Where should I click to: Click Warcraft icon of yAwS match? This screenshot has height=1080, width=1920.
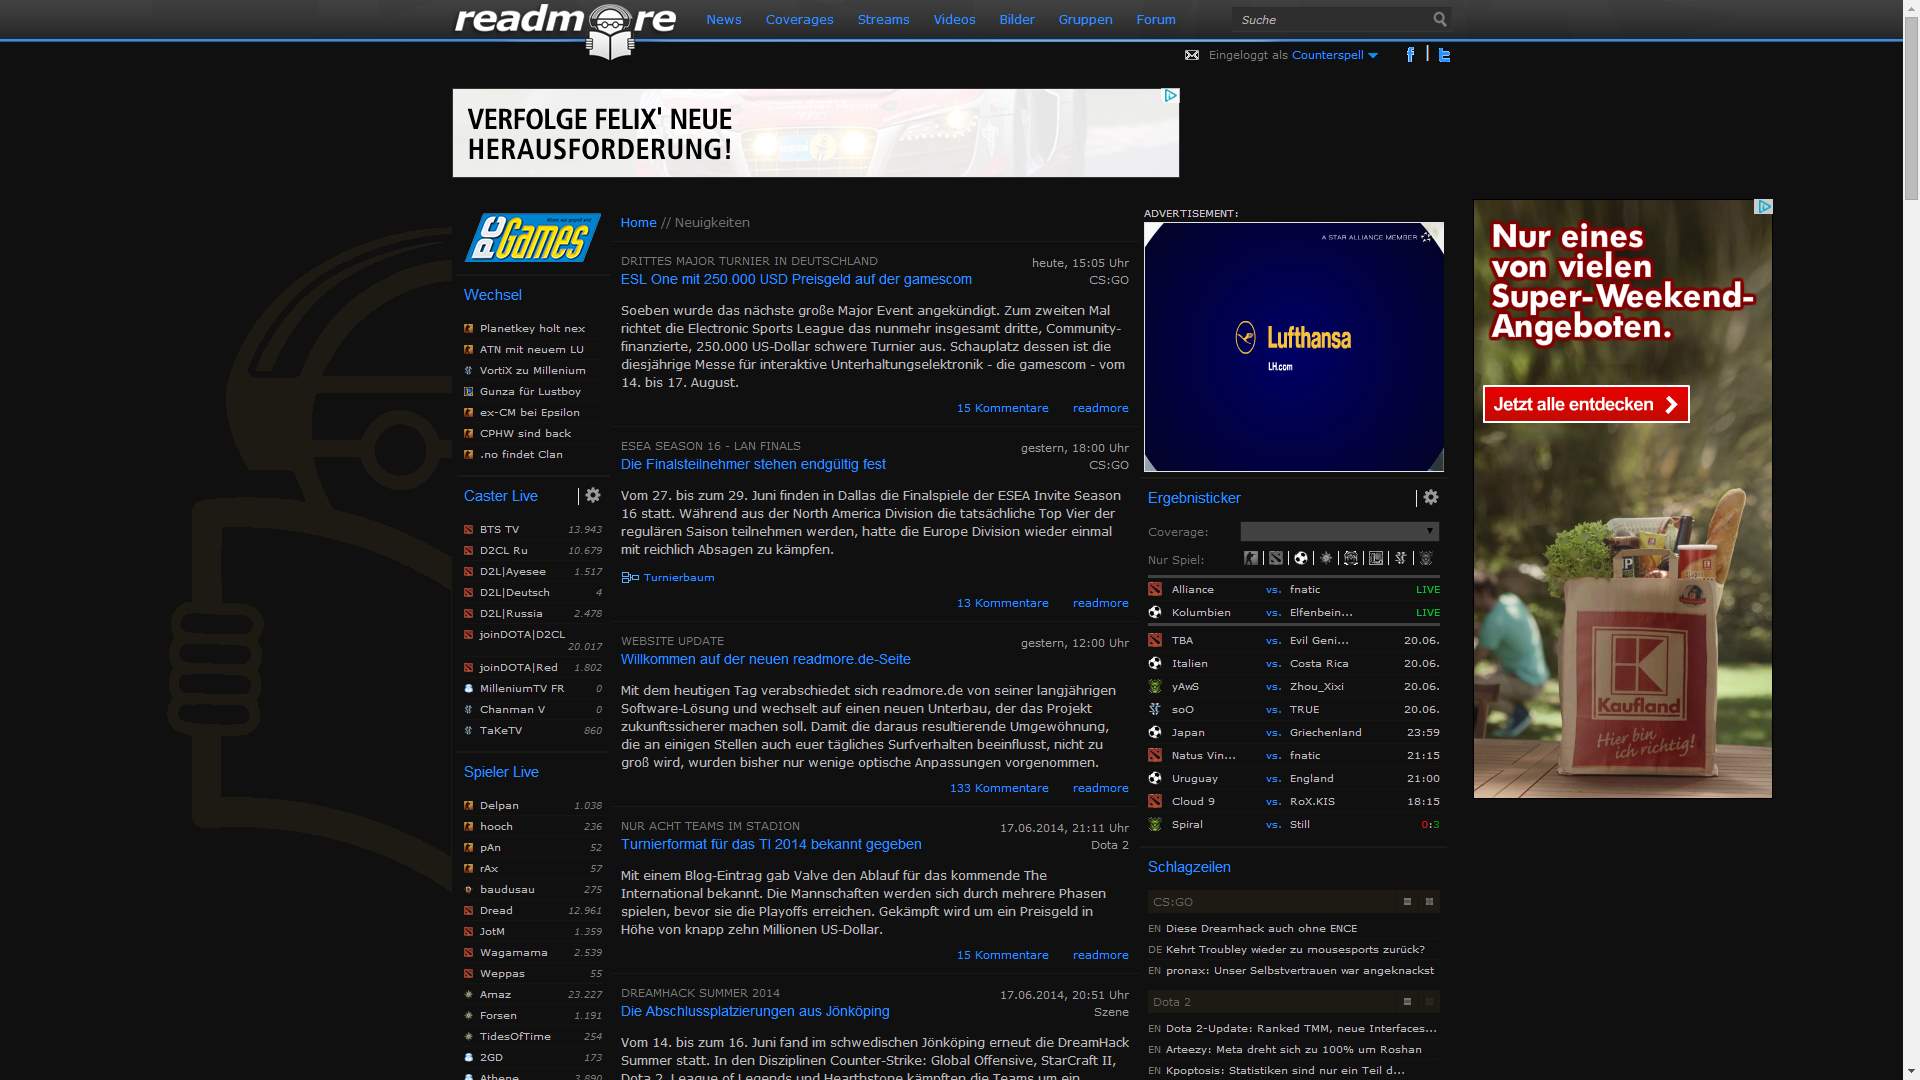click(1155, 686)
